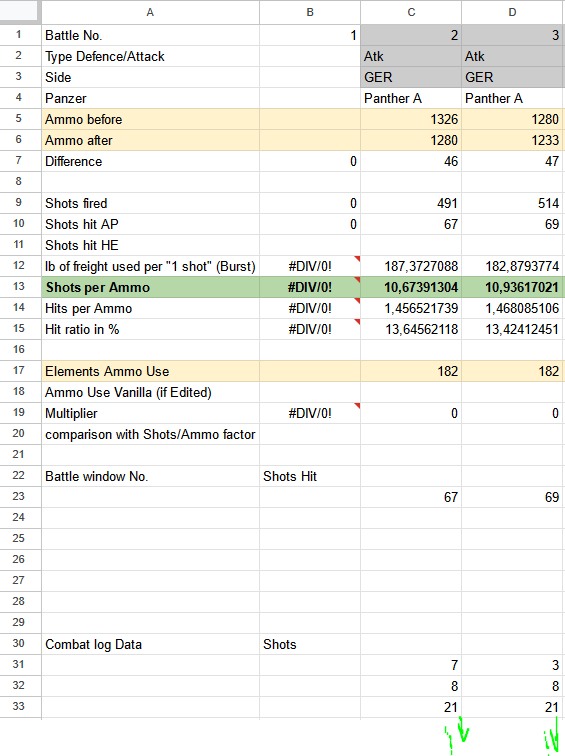Select cell D15 hit ratio 13,42412451
This screenshot has height=756, width=565.
click(512, 329)
